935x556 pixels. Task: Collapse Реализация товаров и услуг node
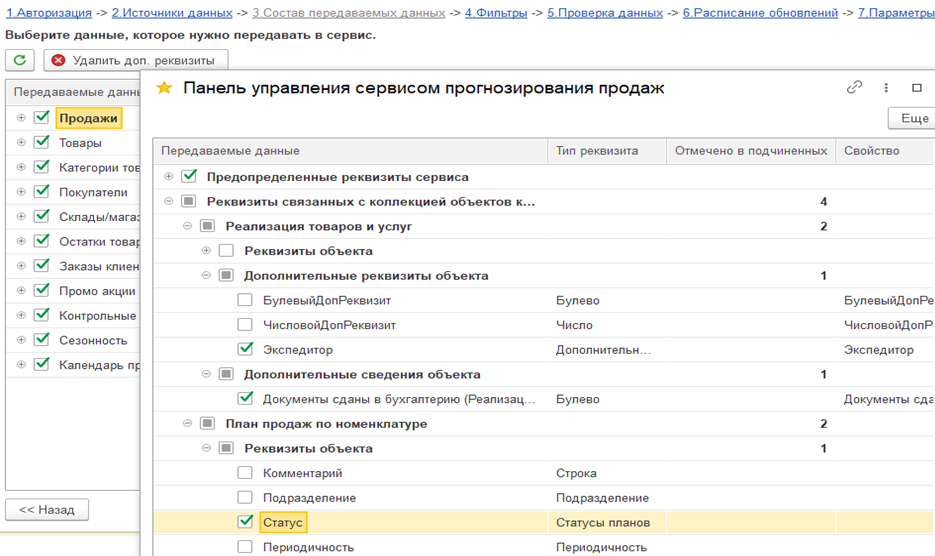[188, 226]
